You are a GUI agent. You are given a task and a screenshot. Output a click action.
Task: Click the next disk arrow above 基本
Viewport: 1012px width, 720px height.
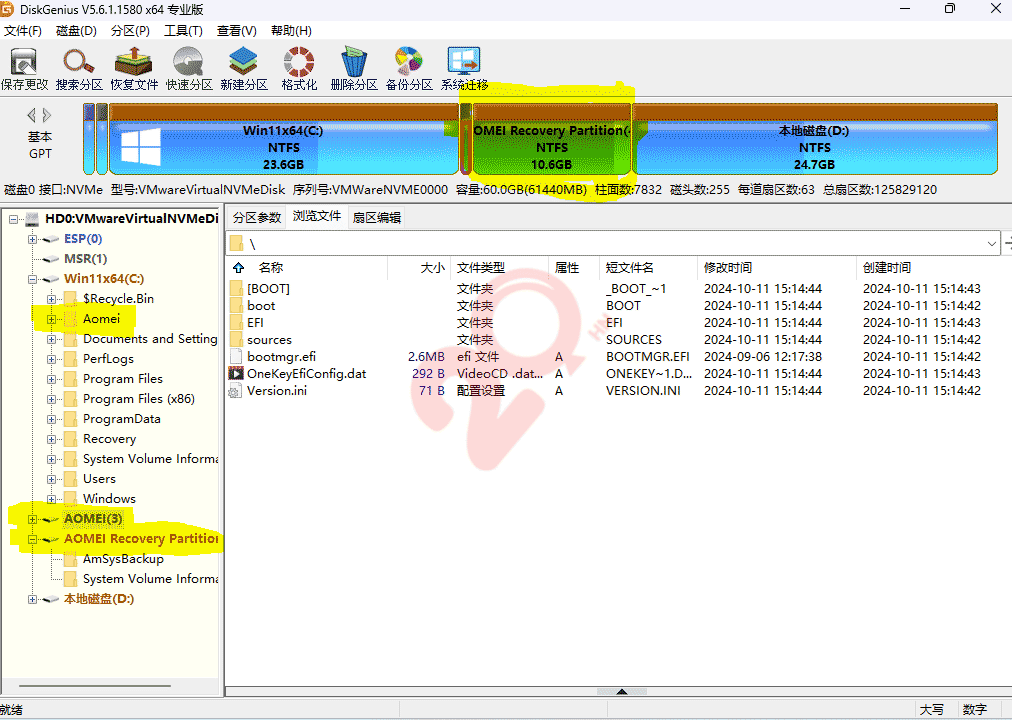pos(46,115)
